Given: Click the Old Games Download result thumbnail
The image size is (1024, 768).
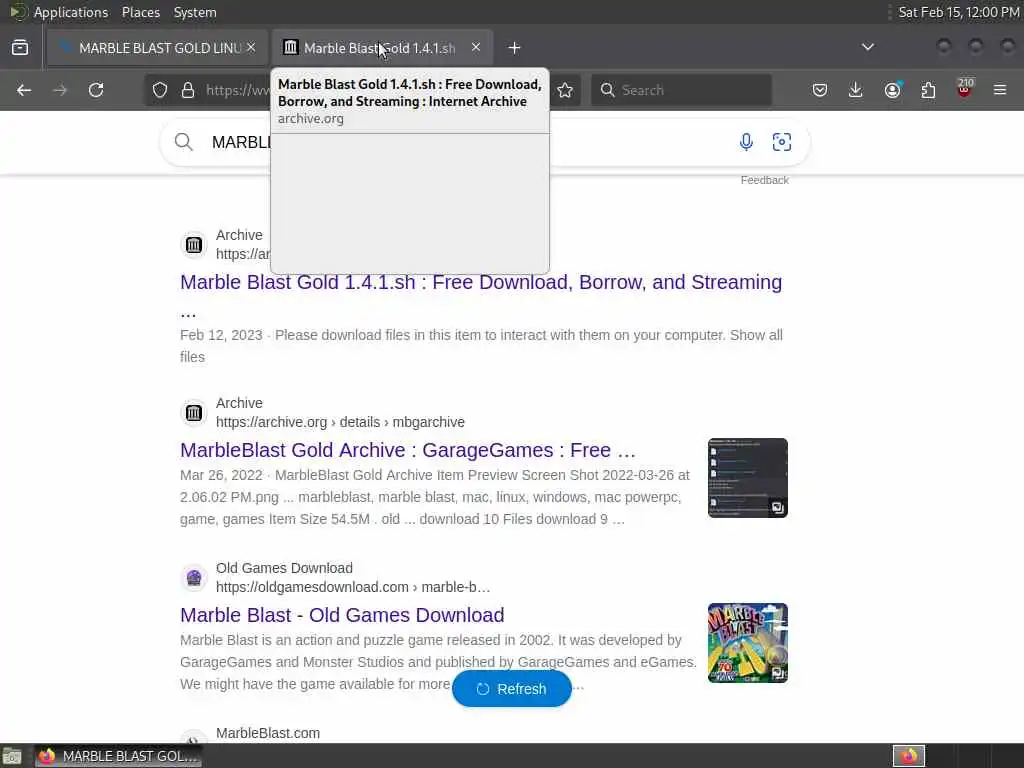Looking at the screenshot, I should click(748, 643).
